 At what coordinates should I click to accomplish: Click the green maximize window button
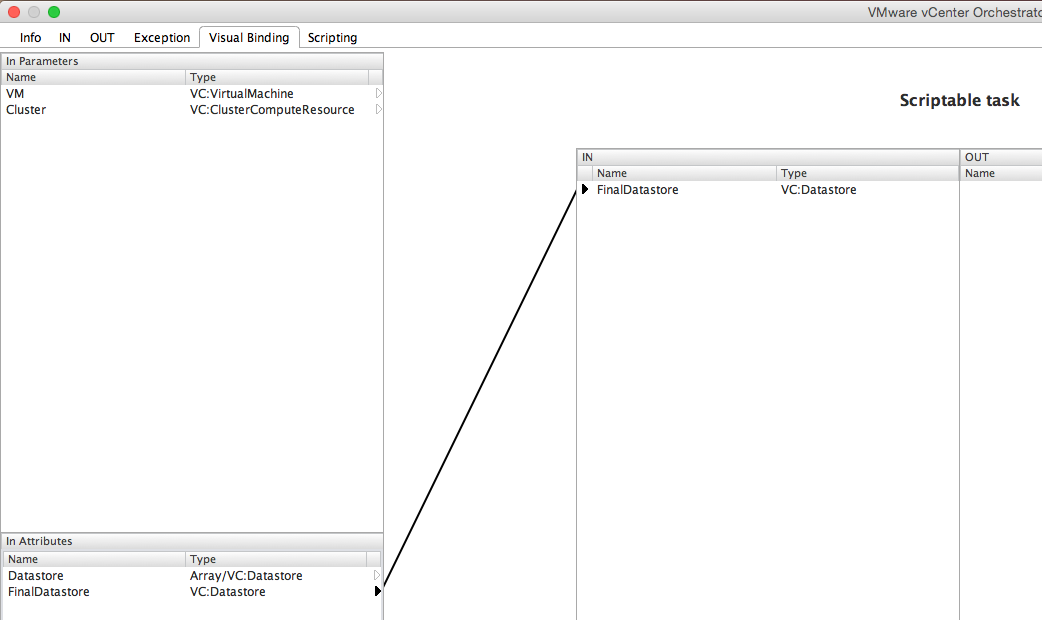point(54,12)
